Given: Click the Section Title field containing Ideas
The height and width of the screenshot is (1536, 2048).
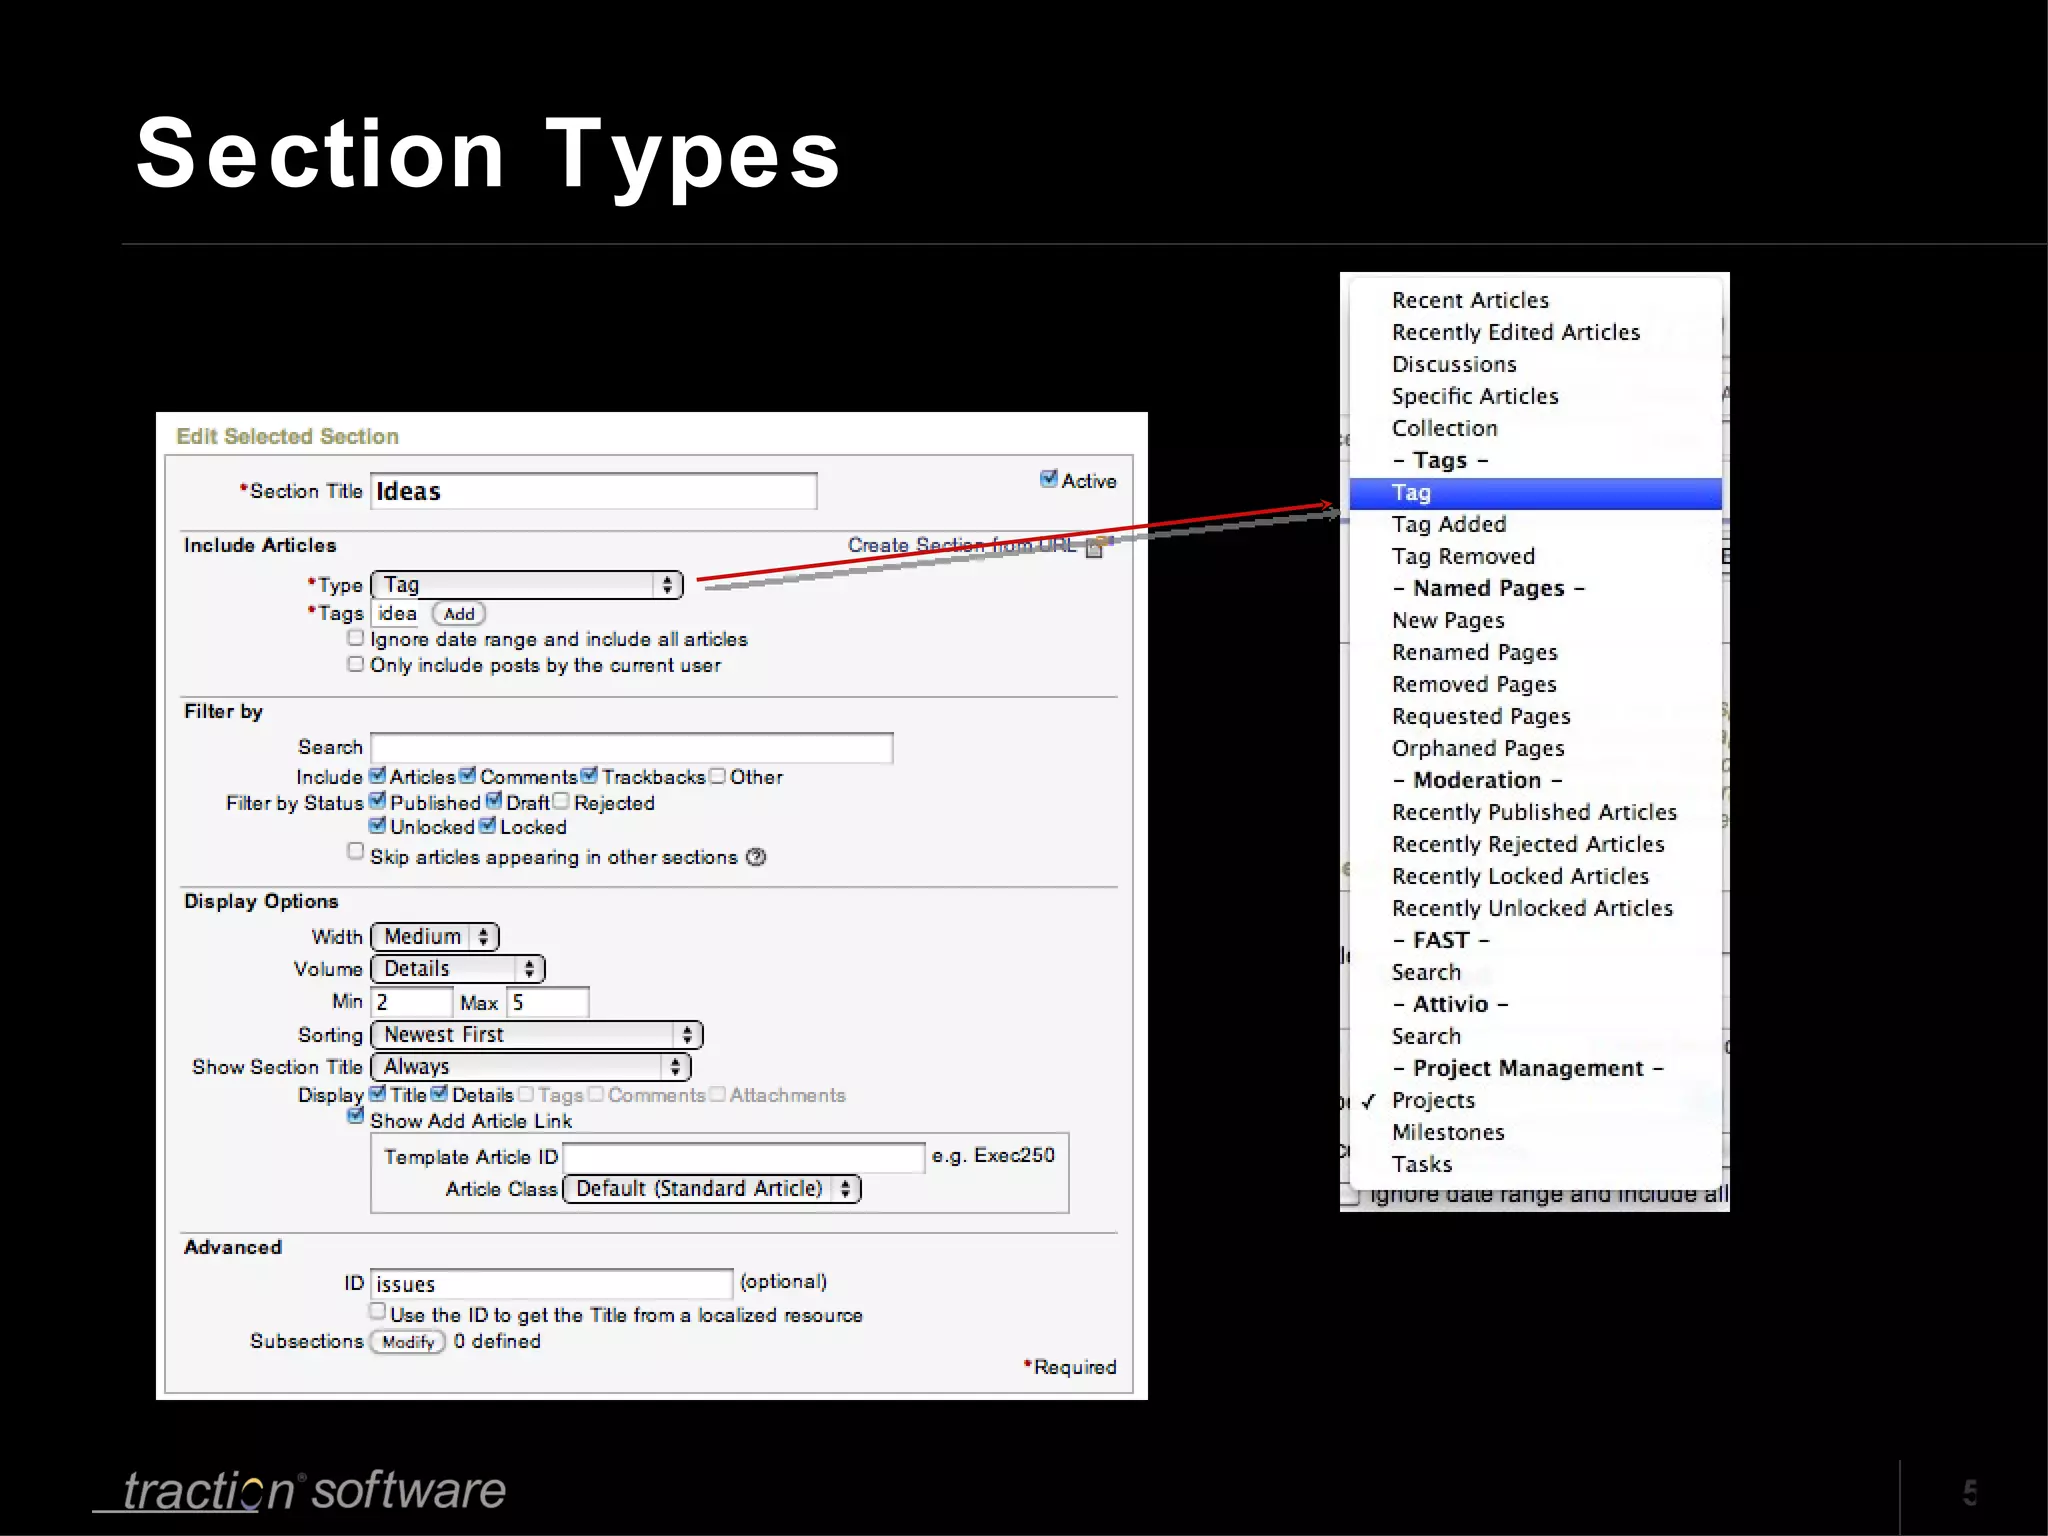Looking at the screenshot, I should click(x=594, y=491).
